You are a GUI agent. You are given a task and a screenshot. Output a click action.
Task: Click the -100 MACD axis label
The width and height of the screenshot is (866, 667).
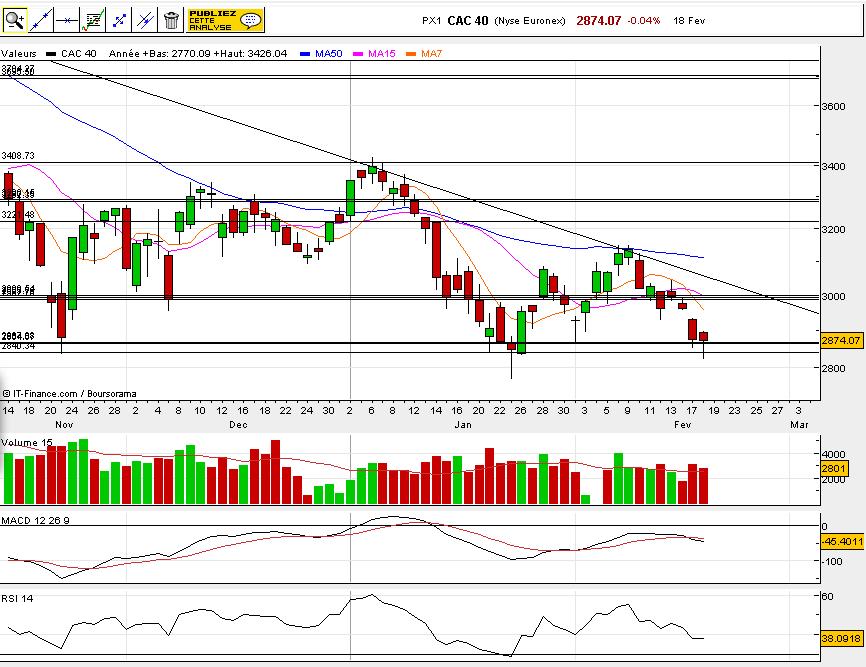click(832, 562)
